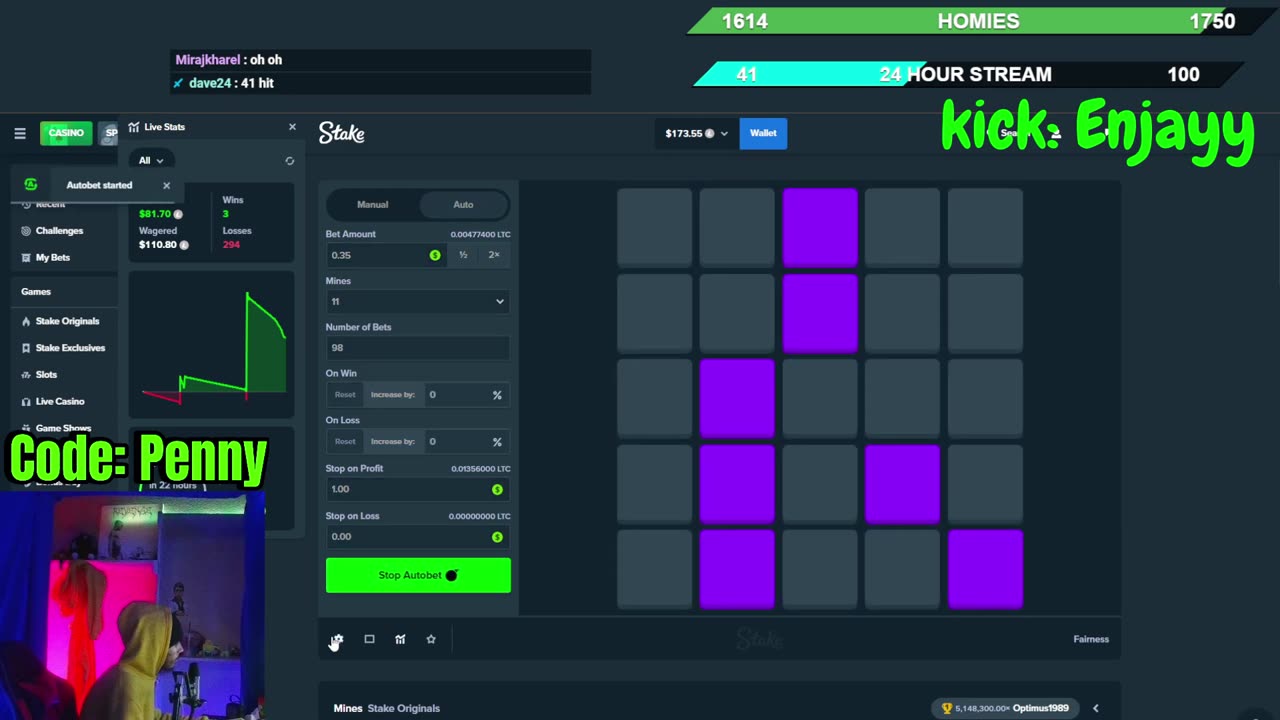Open live stats icon below game
The width and height of the screenshot is (1280, 720).
(x=400, y=639)
